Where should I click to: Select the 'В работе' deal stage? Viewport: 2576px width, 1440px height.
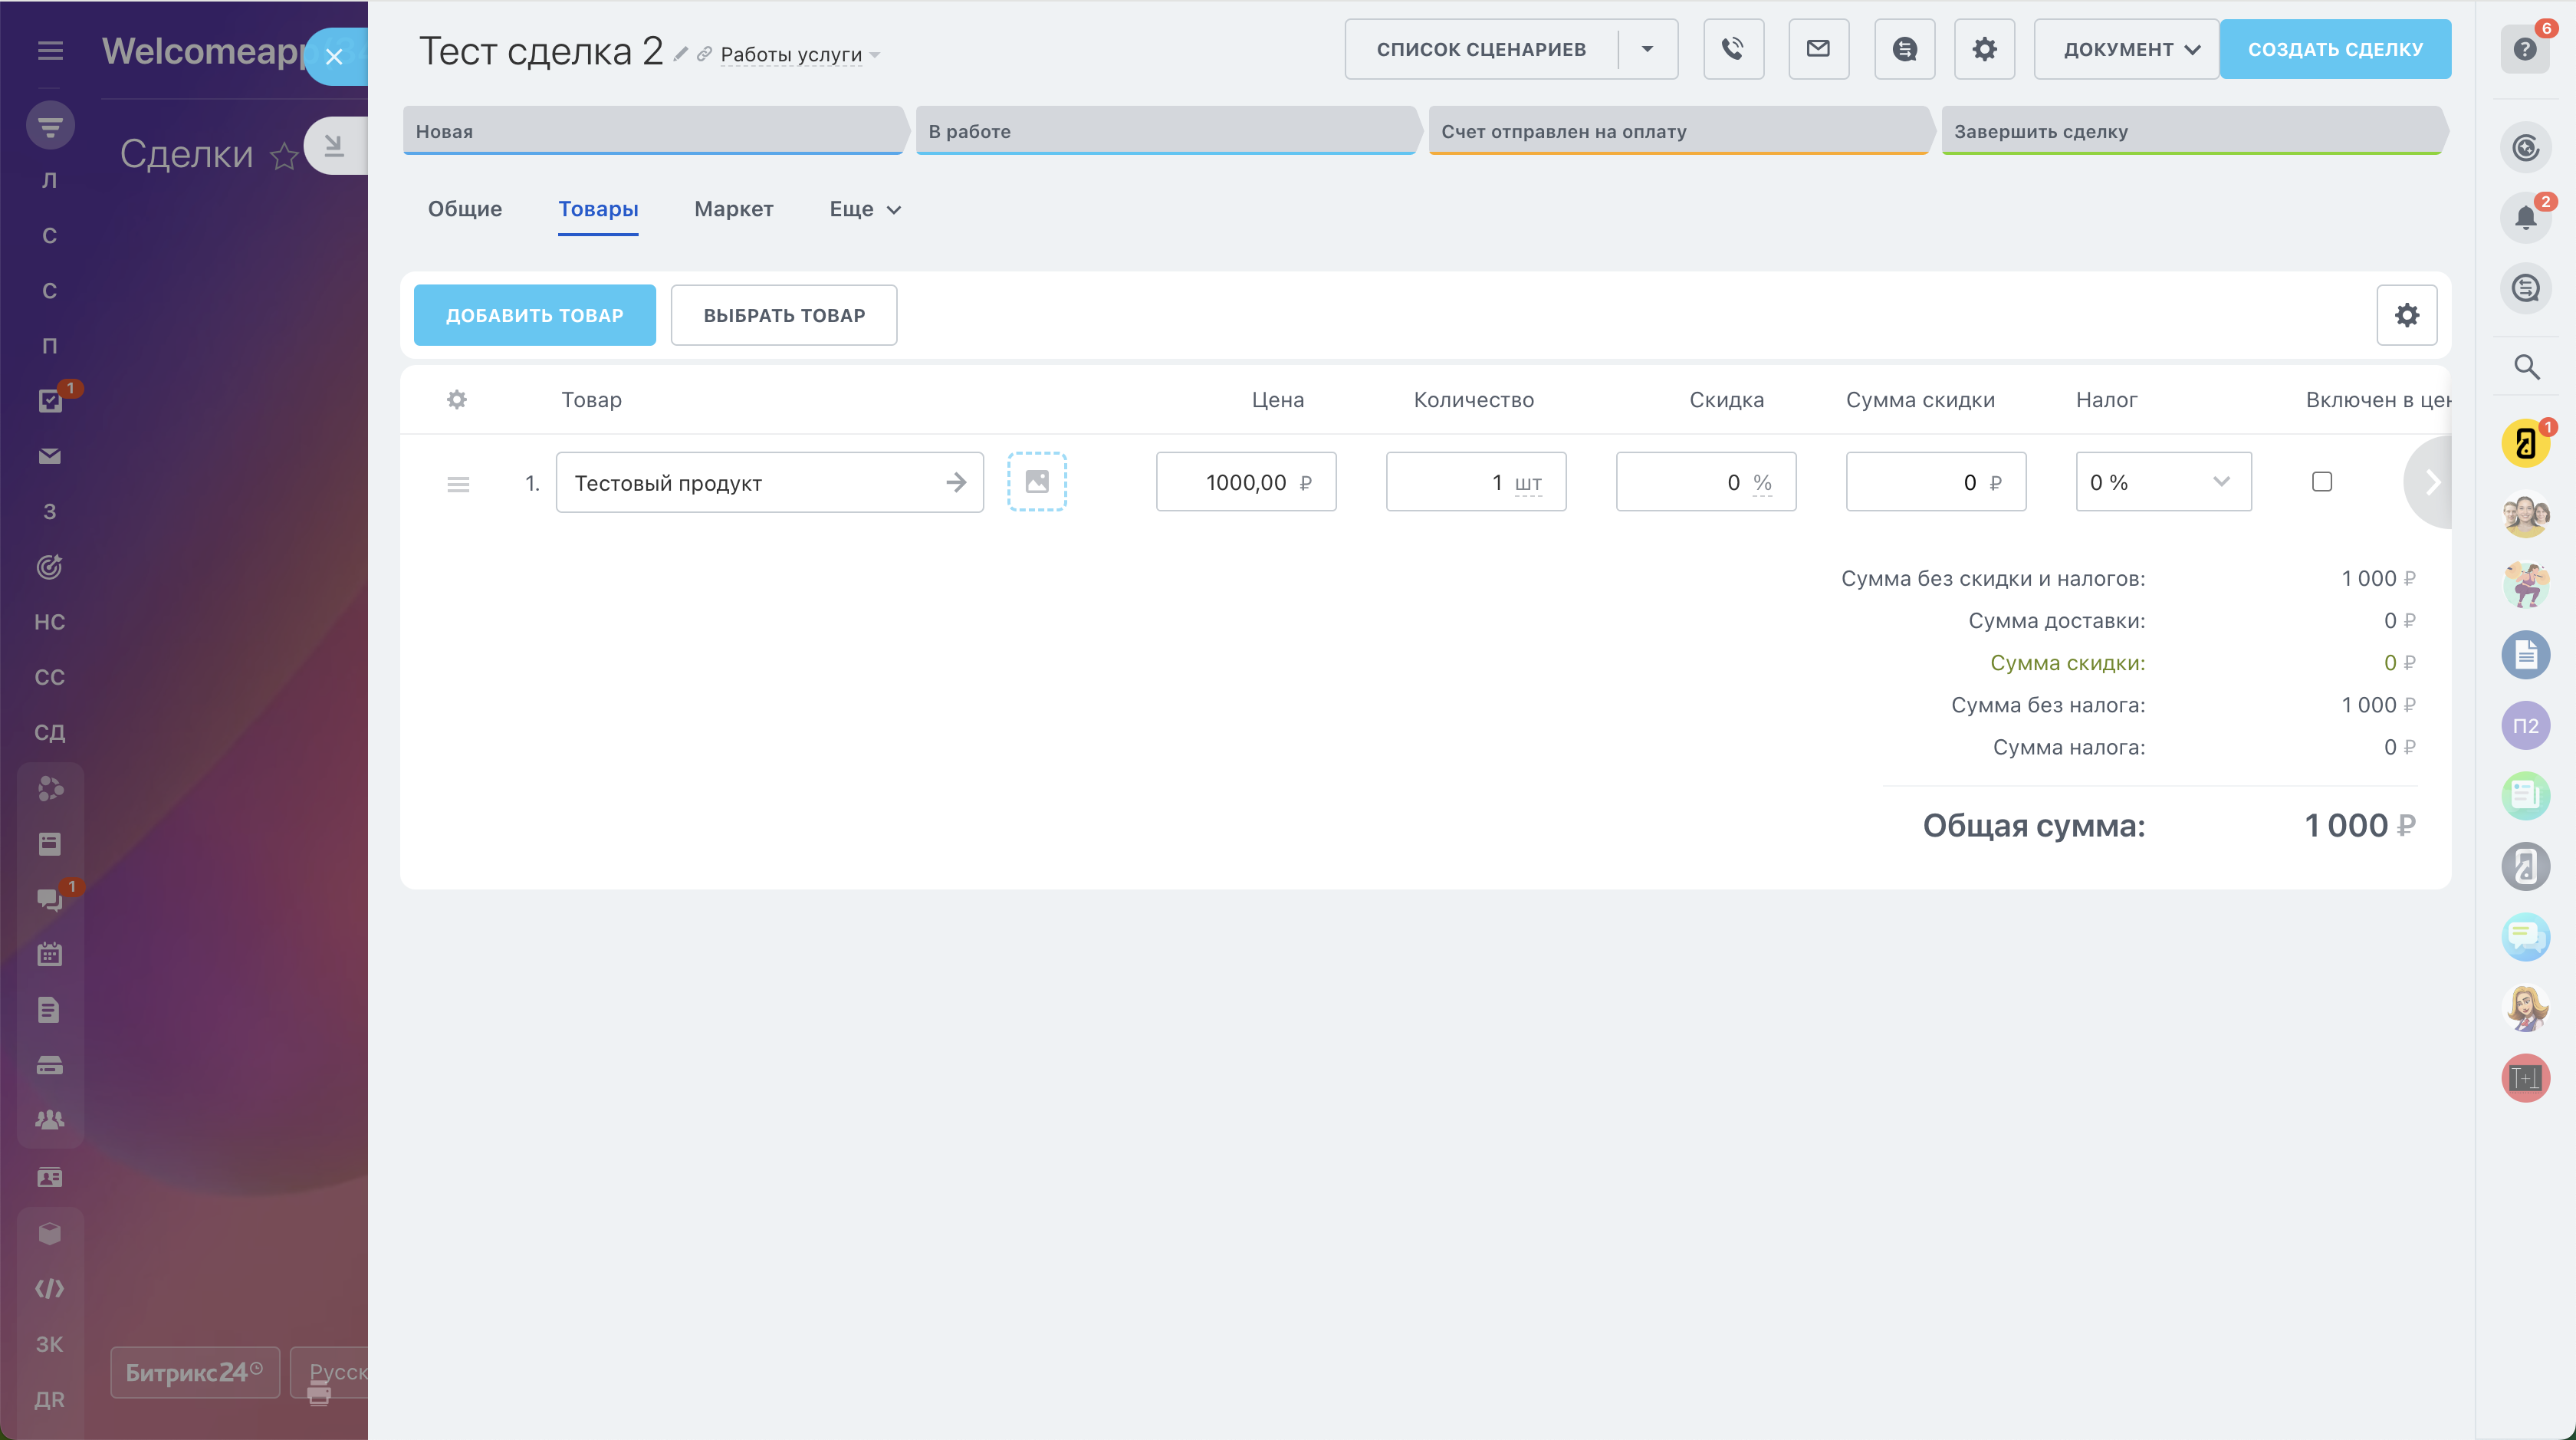(1165, 131)
